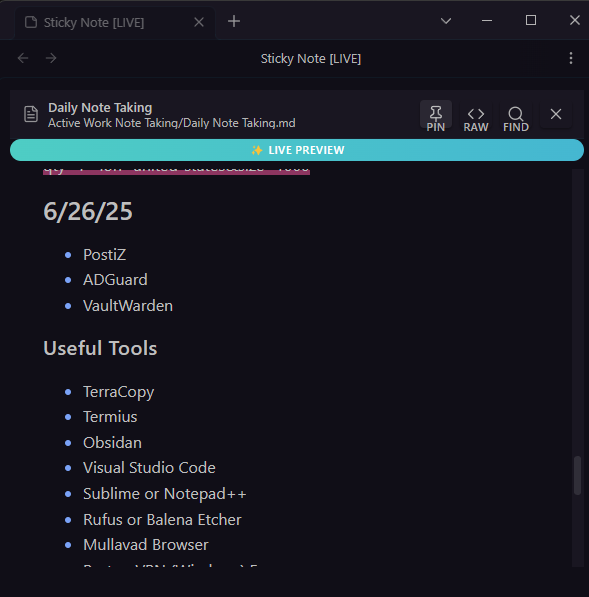Screen dimensions: 589x597
Task: Navigate back with the left arrow
Action: coord(23,58)
